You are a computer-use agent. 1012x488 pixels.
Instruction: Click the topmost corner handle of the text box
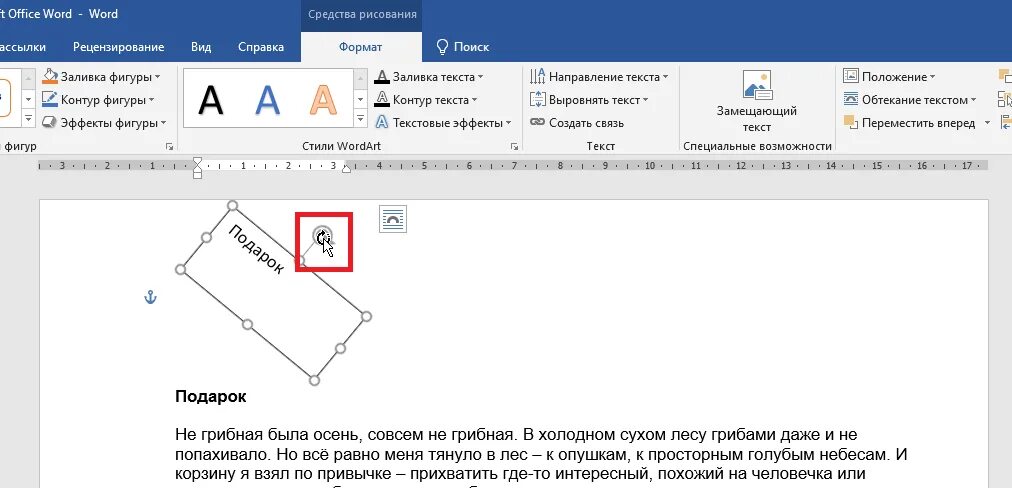(232, 205)
